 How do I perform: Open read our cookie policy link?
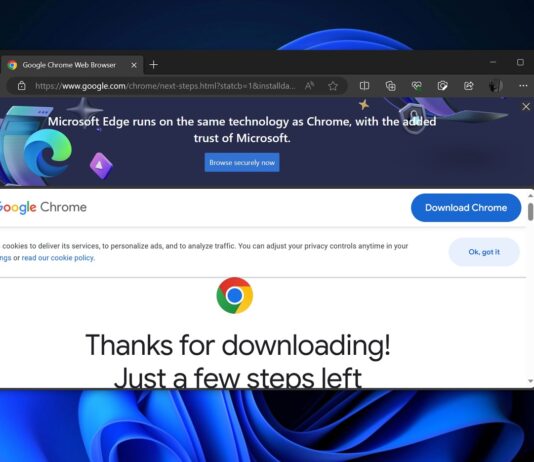coord(58,258)
